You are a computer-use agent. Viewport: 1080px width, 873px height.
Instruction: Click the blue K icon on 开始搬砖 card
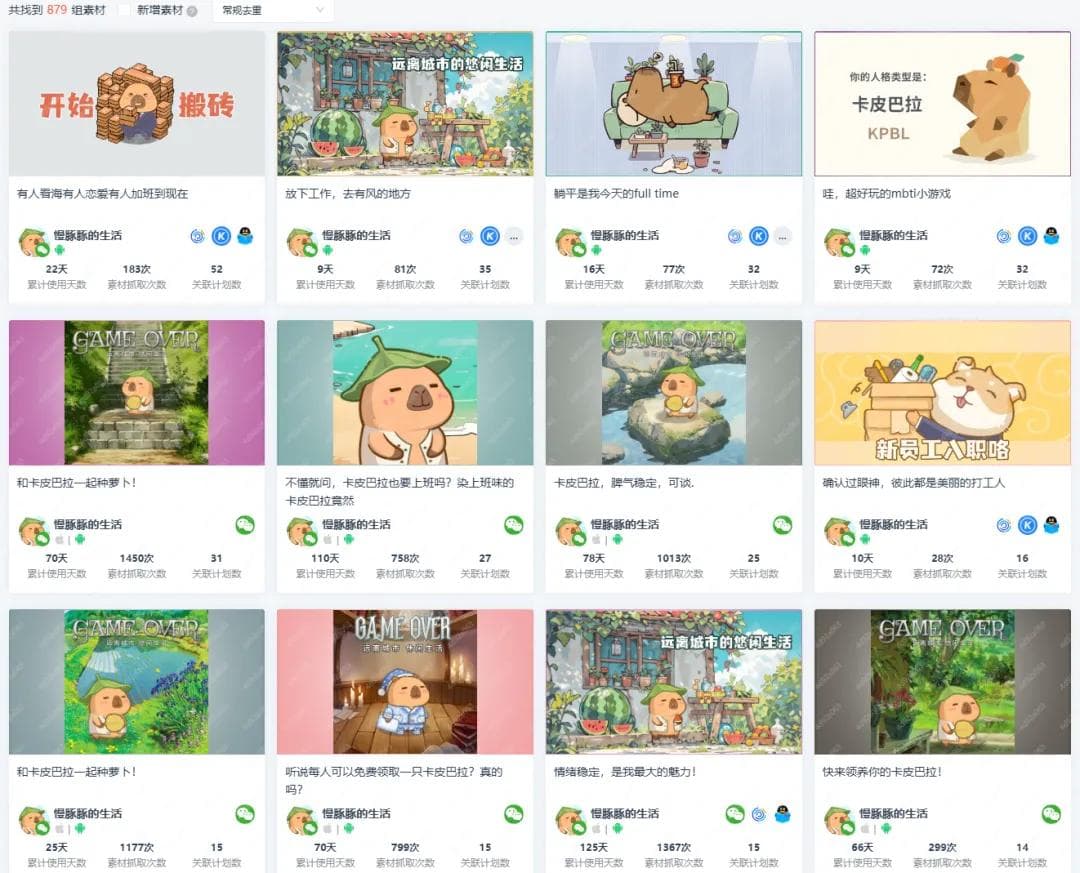221,236
